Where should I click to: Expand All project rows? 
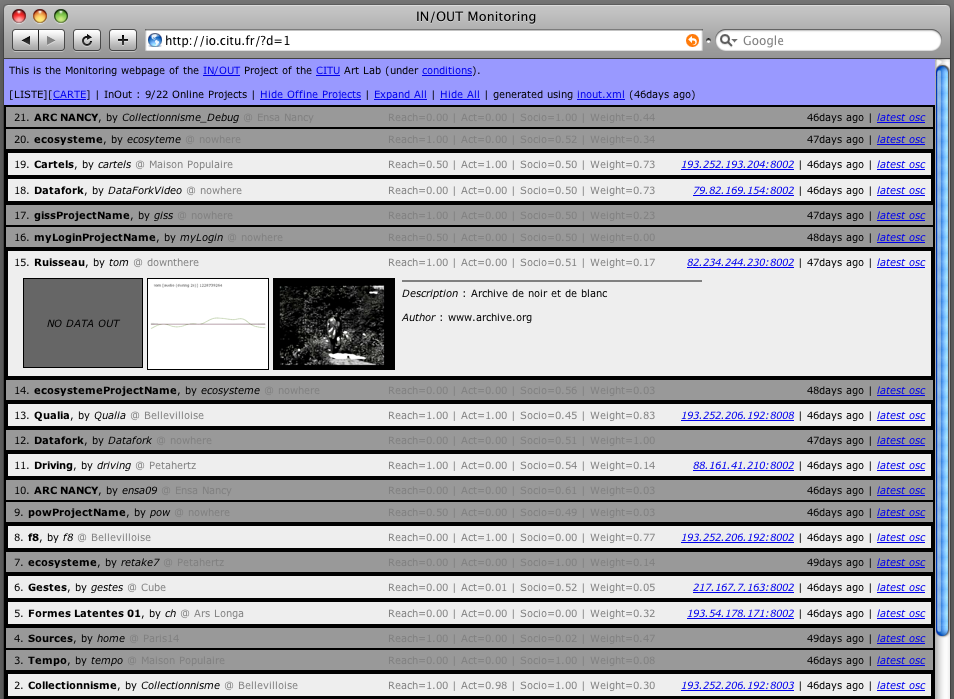coord(400,94)
